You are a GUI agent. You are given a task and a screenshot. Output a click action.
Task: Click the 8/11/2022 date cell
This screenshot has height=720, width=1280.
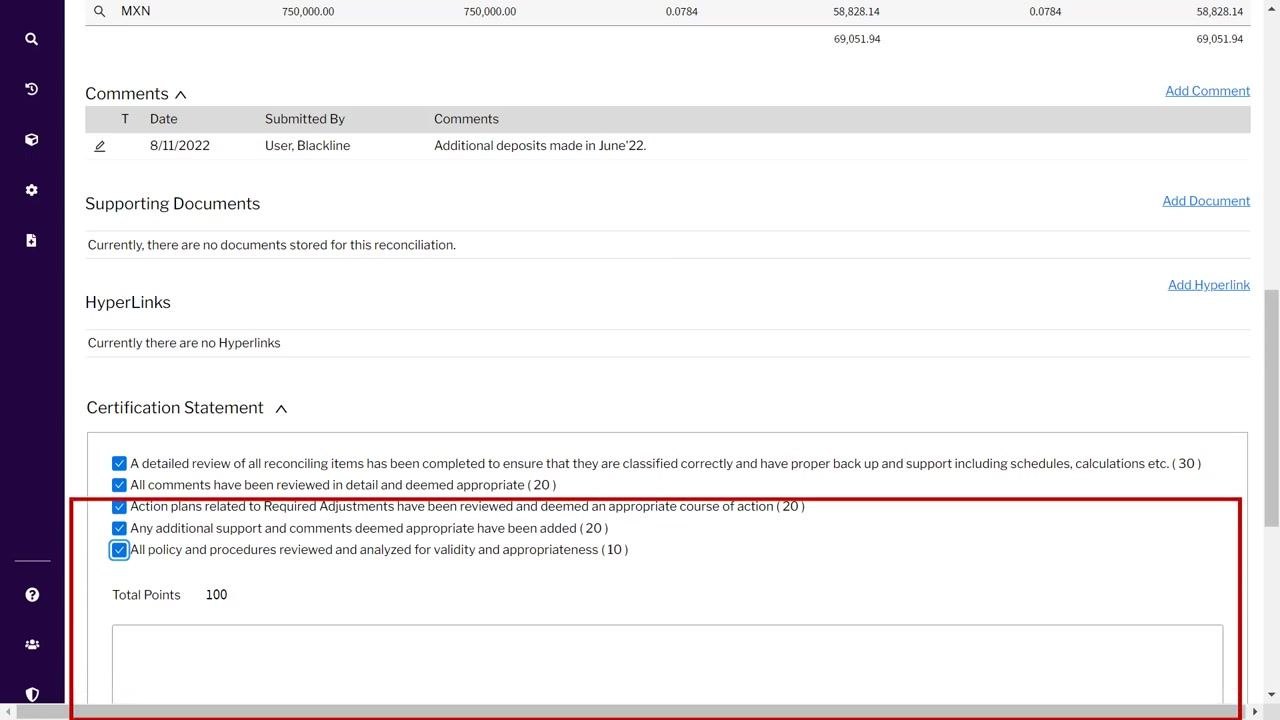point(180,146)
